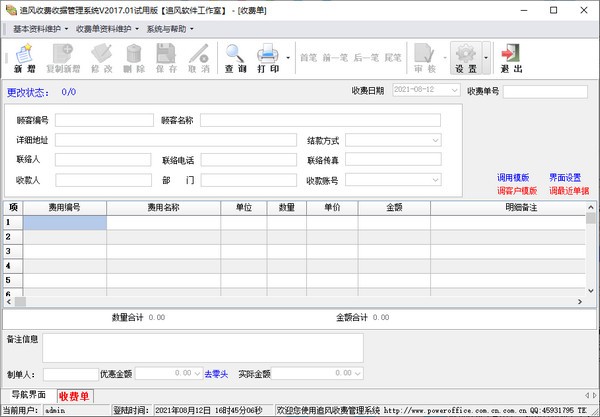Screen dimensions: 600x417
Task: Click the grid vertical scrollbar down arrow
Action: point(590,291)
